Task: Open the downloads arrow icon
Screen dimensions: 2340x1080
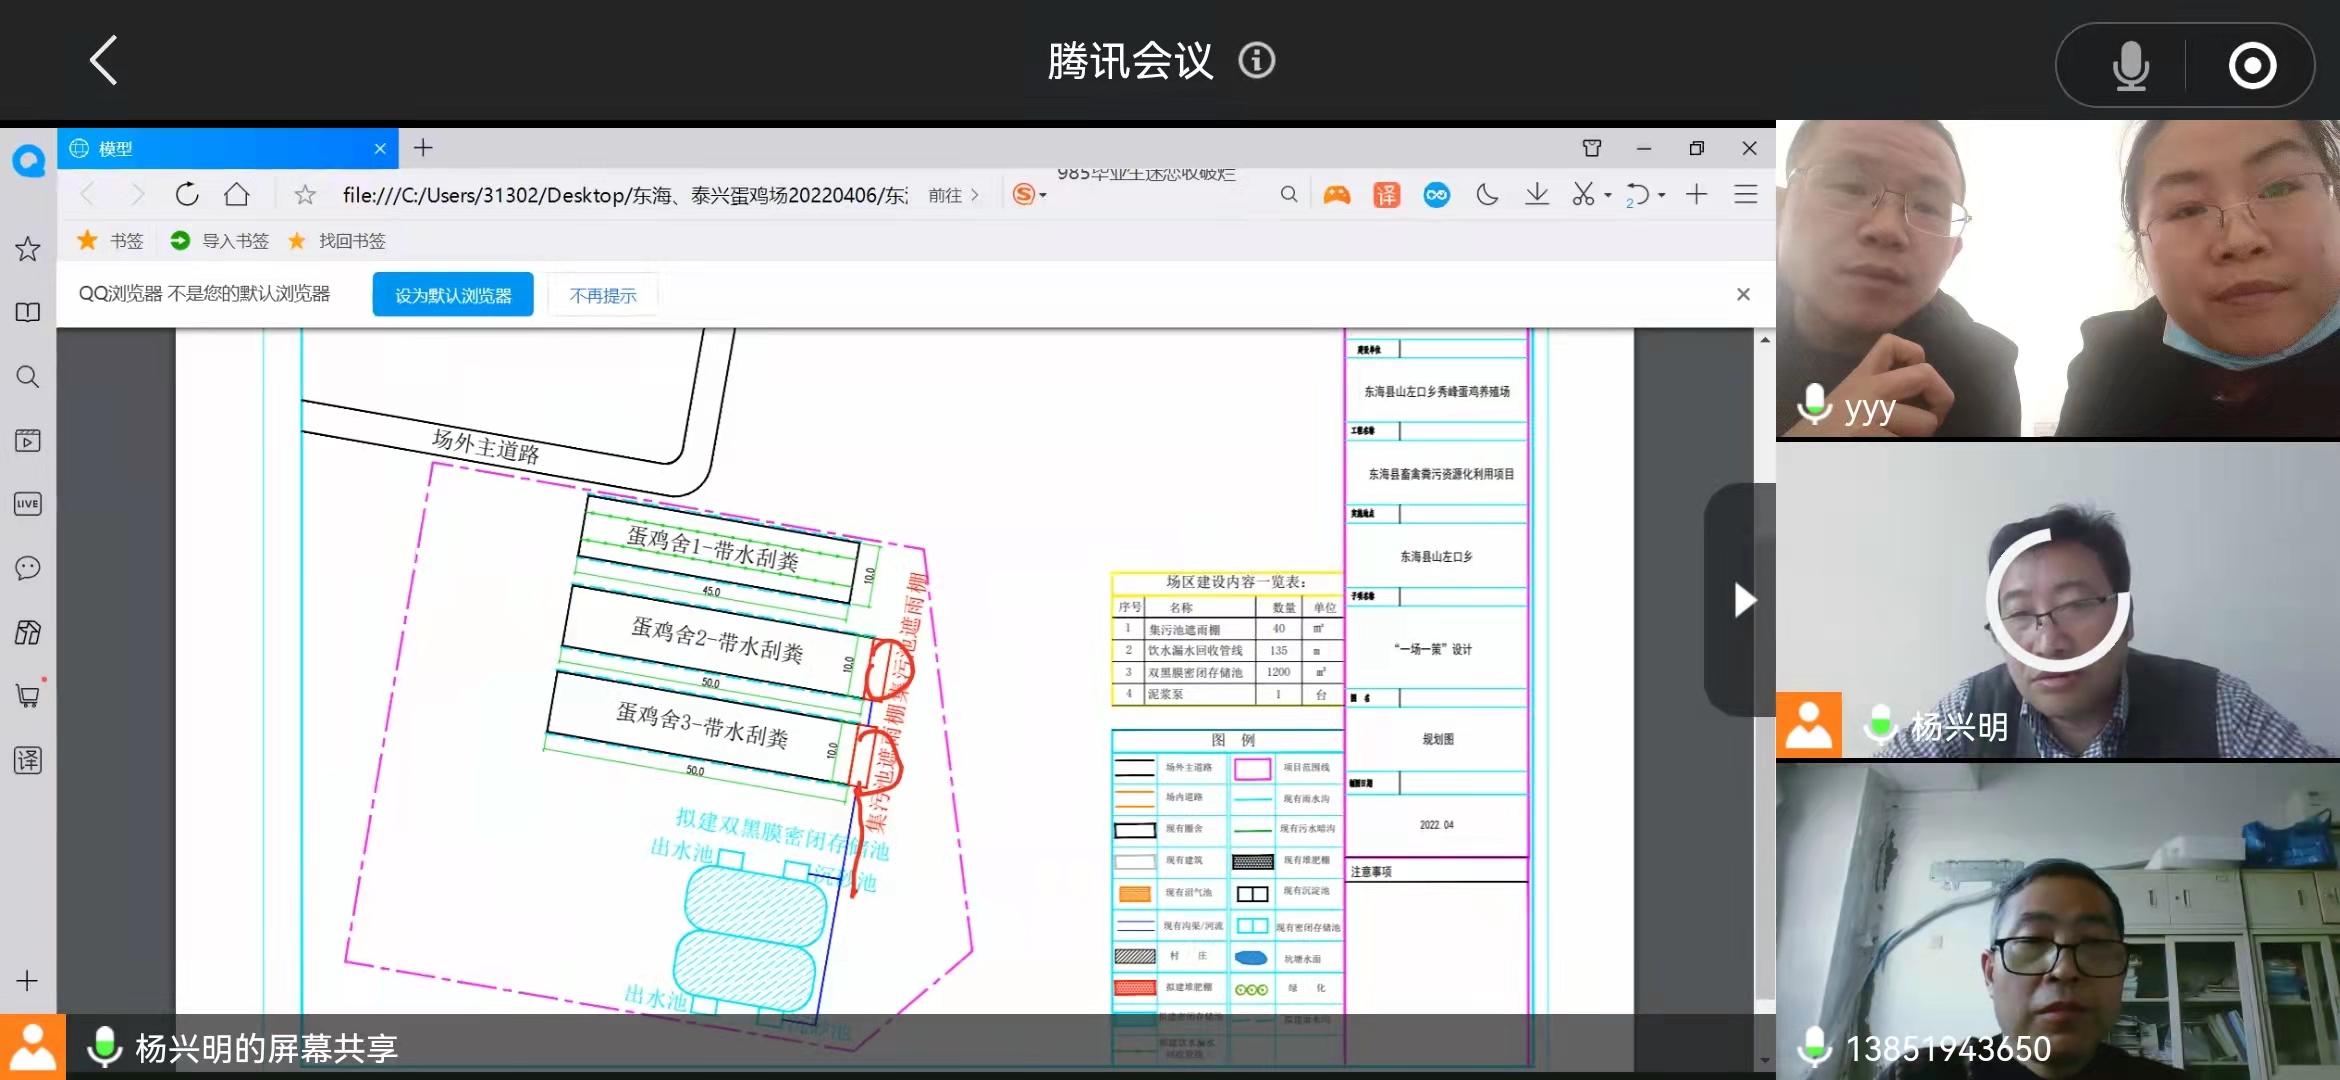Action: [1537, 195]
